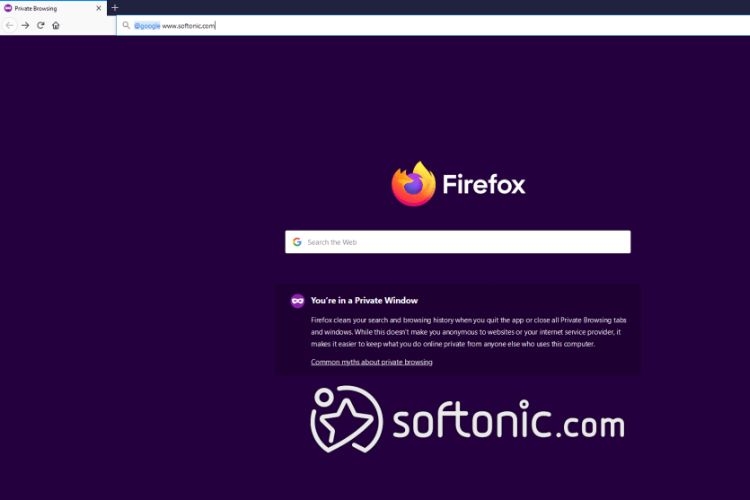Click the private mask icon beside heading
The width and height of the screenshot is (750, 500).
click(298, 300)
